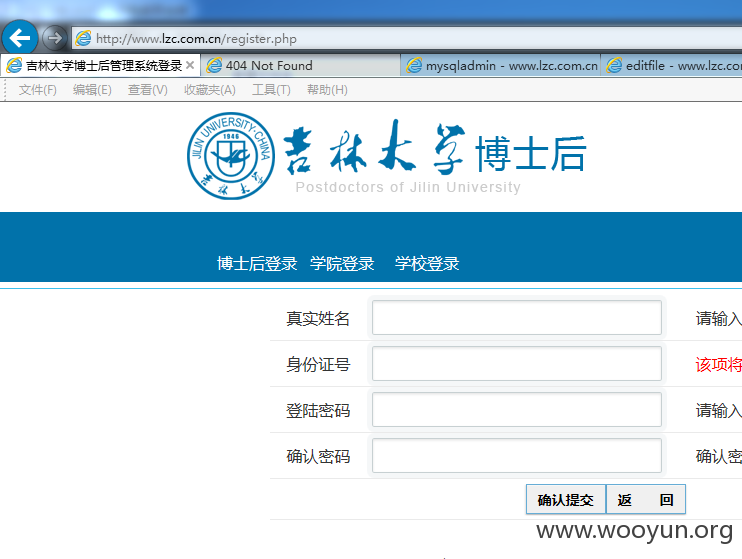Close the 吉林大学博士后管理系统登录 tab
The height and width of the screenshot is (559, 742).
[190, 65]
